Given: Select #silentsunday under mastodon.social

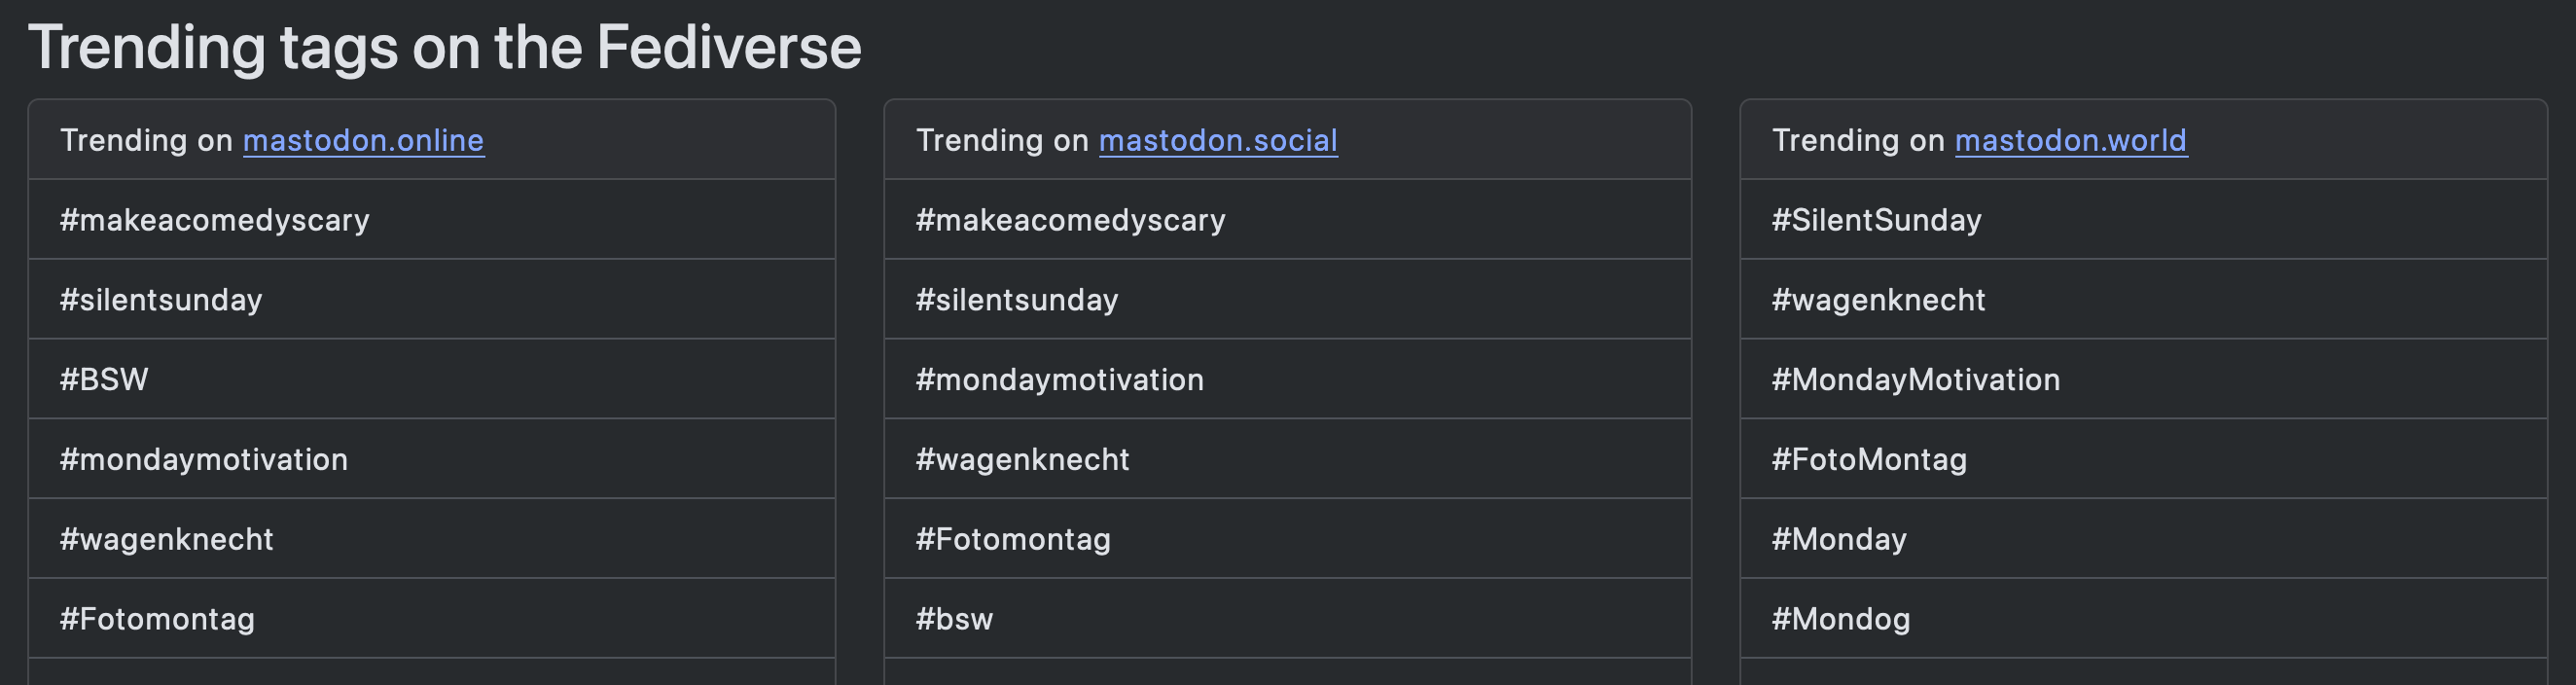Looking at the screenshot, I should 1288,299.
